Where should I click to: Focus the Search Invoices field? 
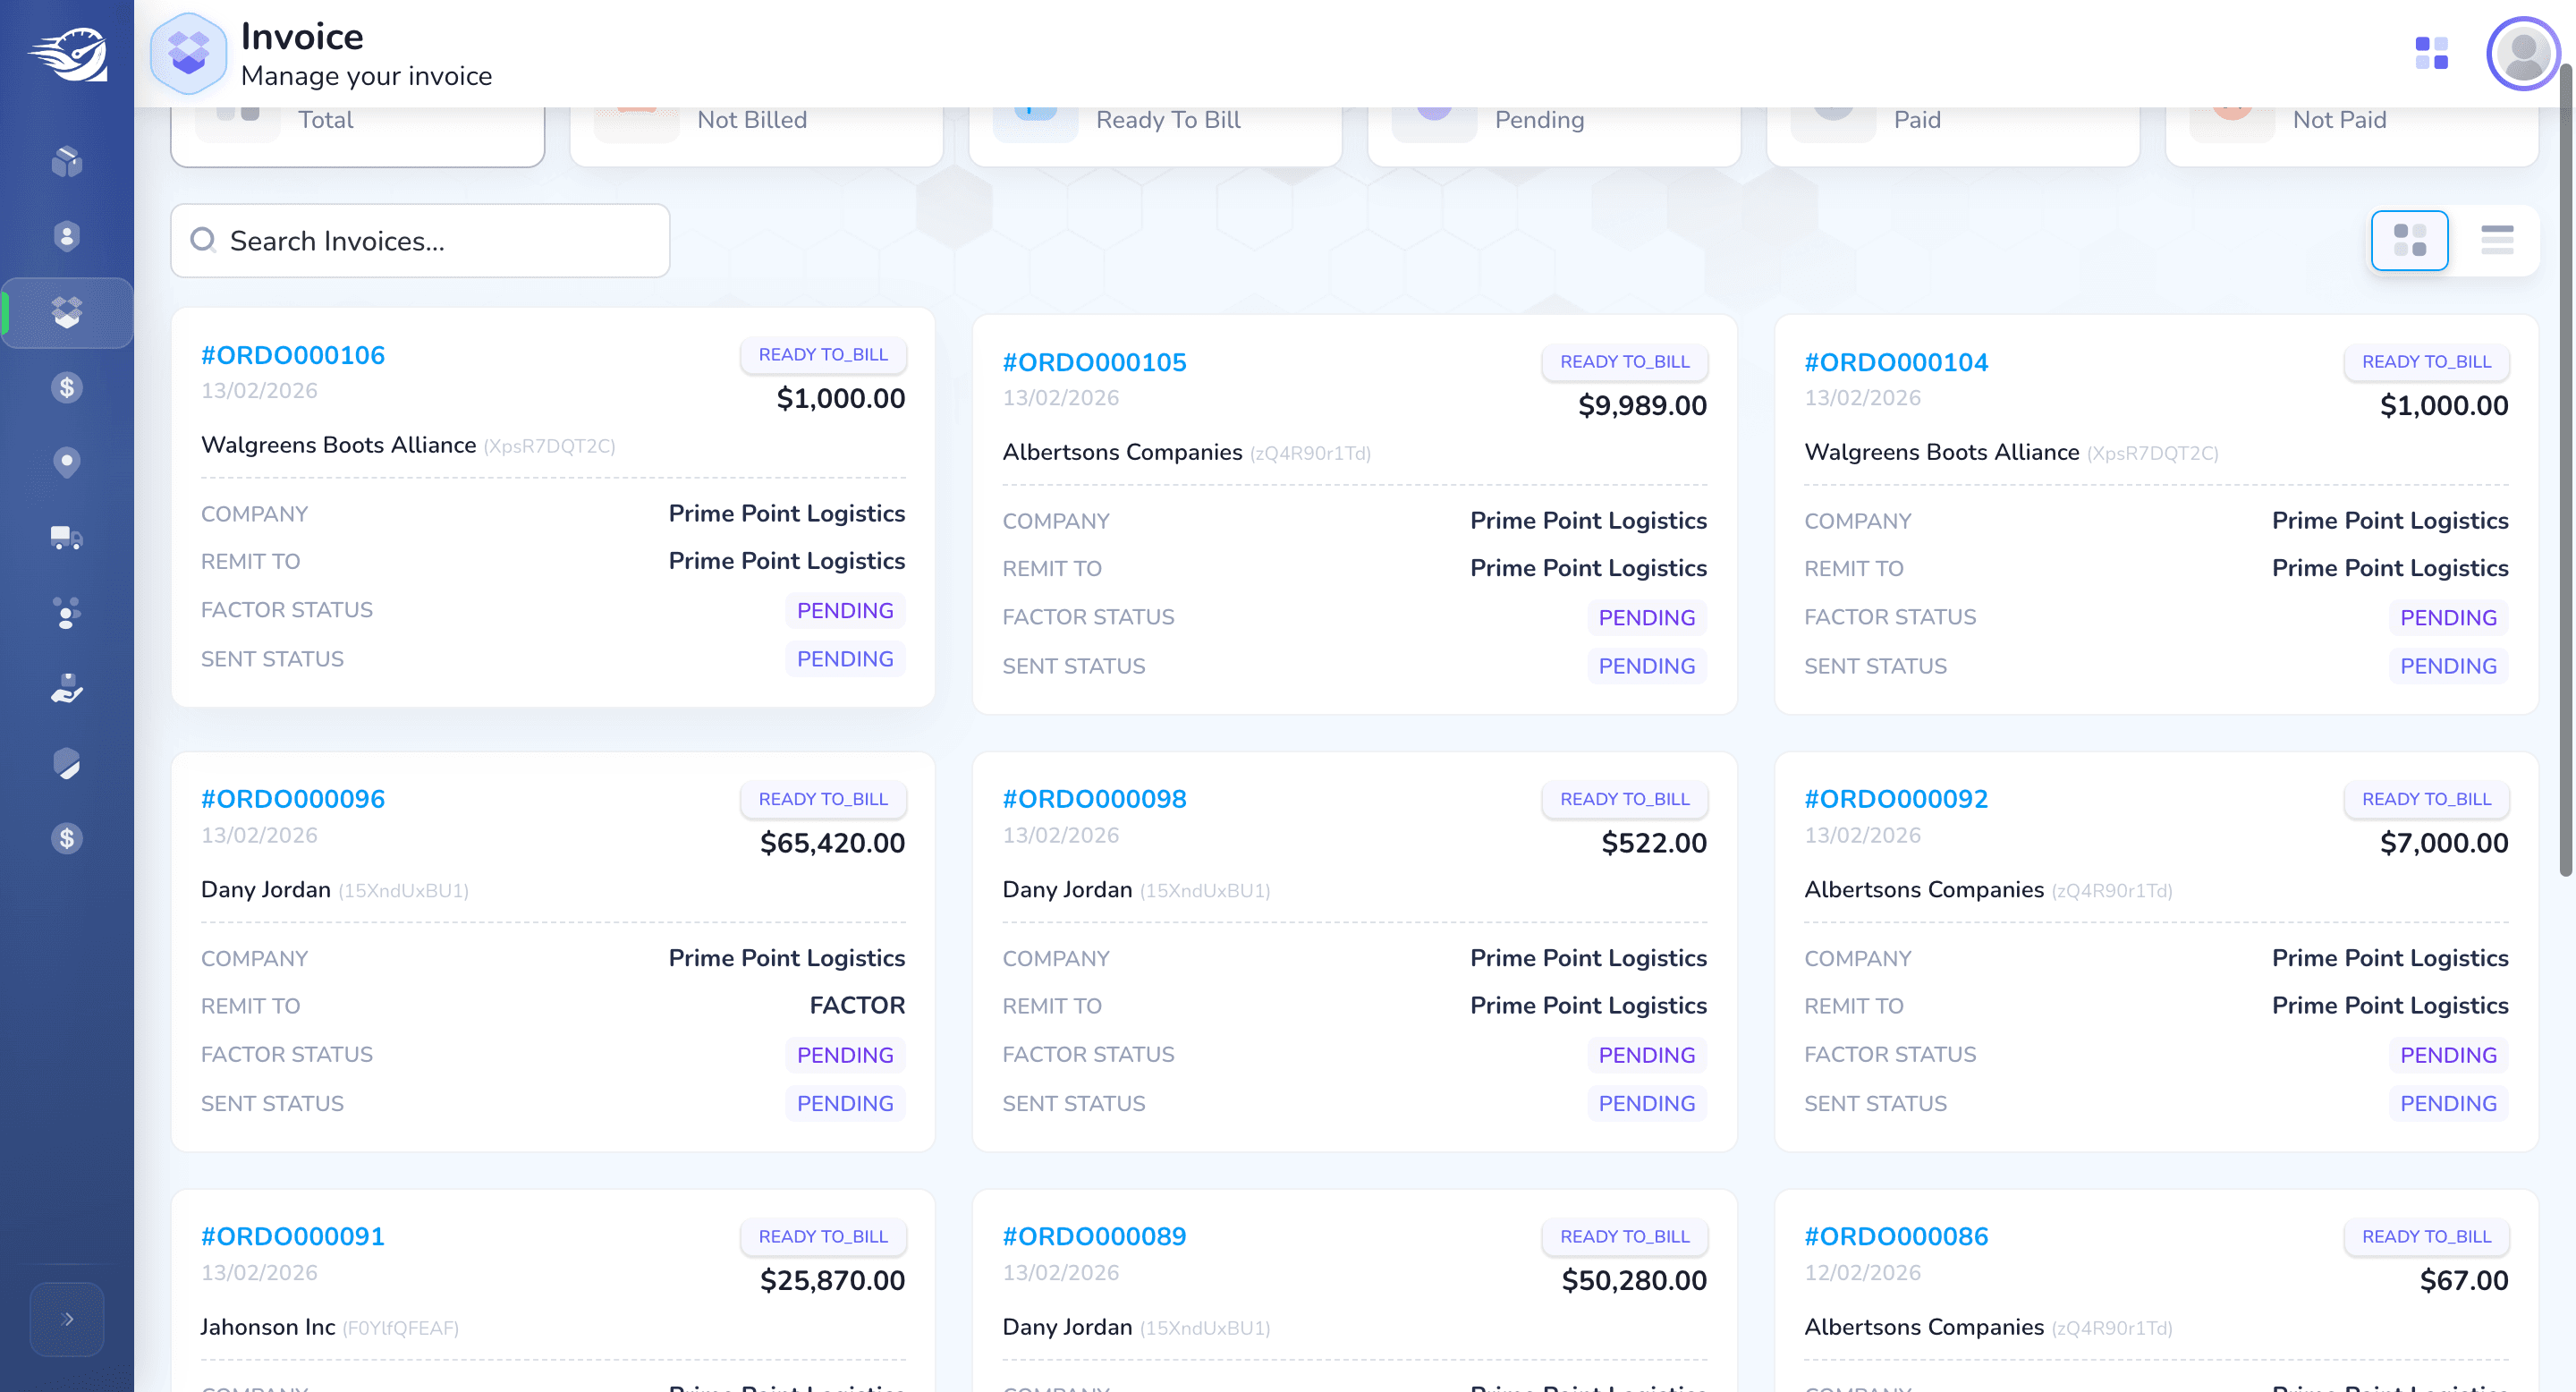[x=420, y=240]
